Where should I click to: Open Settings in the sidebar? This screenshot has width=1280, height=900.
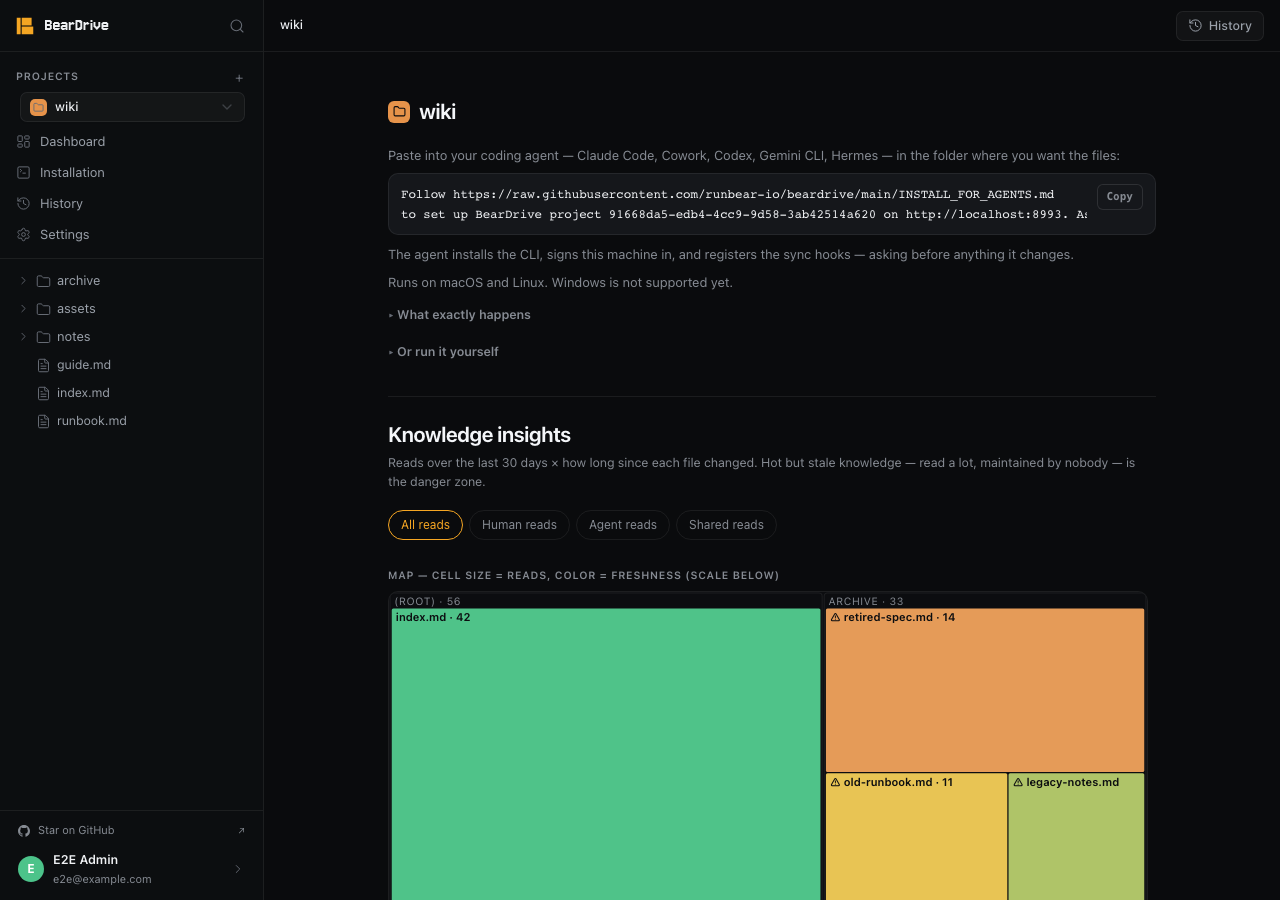(x=131, y=235)
